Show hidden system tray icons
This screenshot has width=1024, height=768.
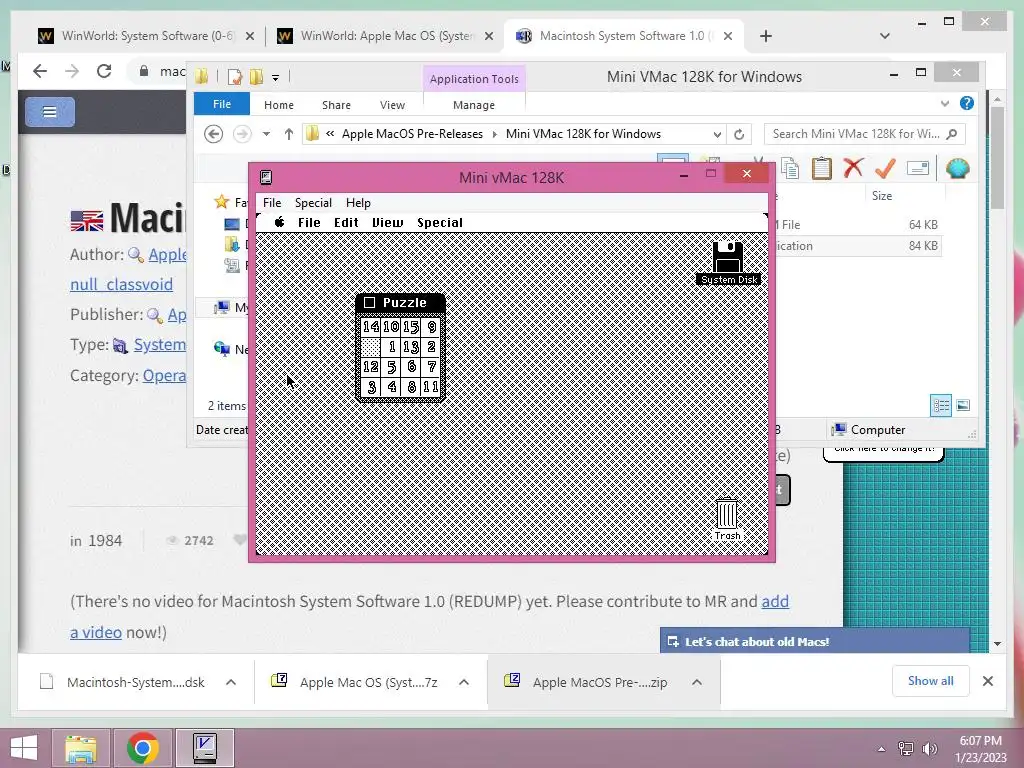click(x=882, y=748)
